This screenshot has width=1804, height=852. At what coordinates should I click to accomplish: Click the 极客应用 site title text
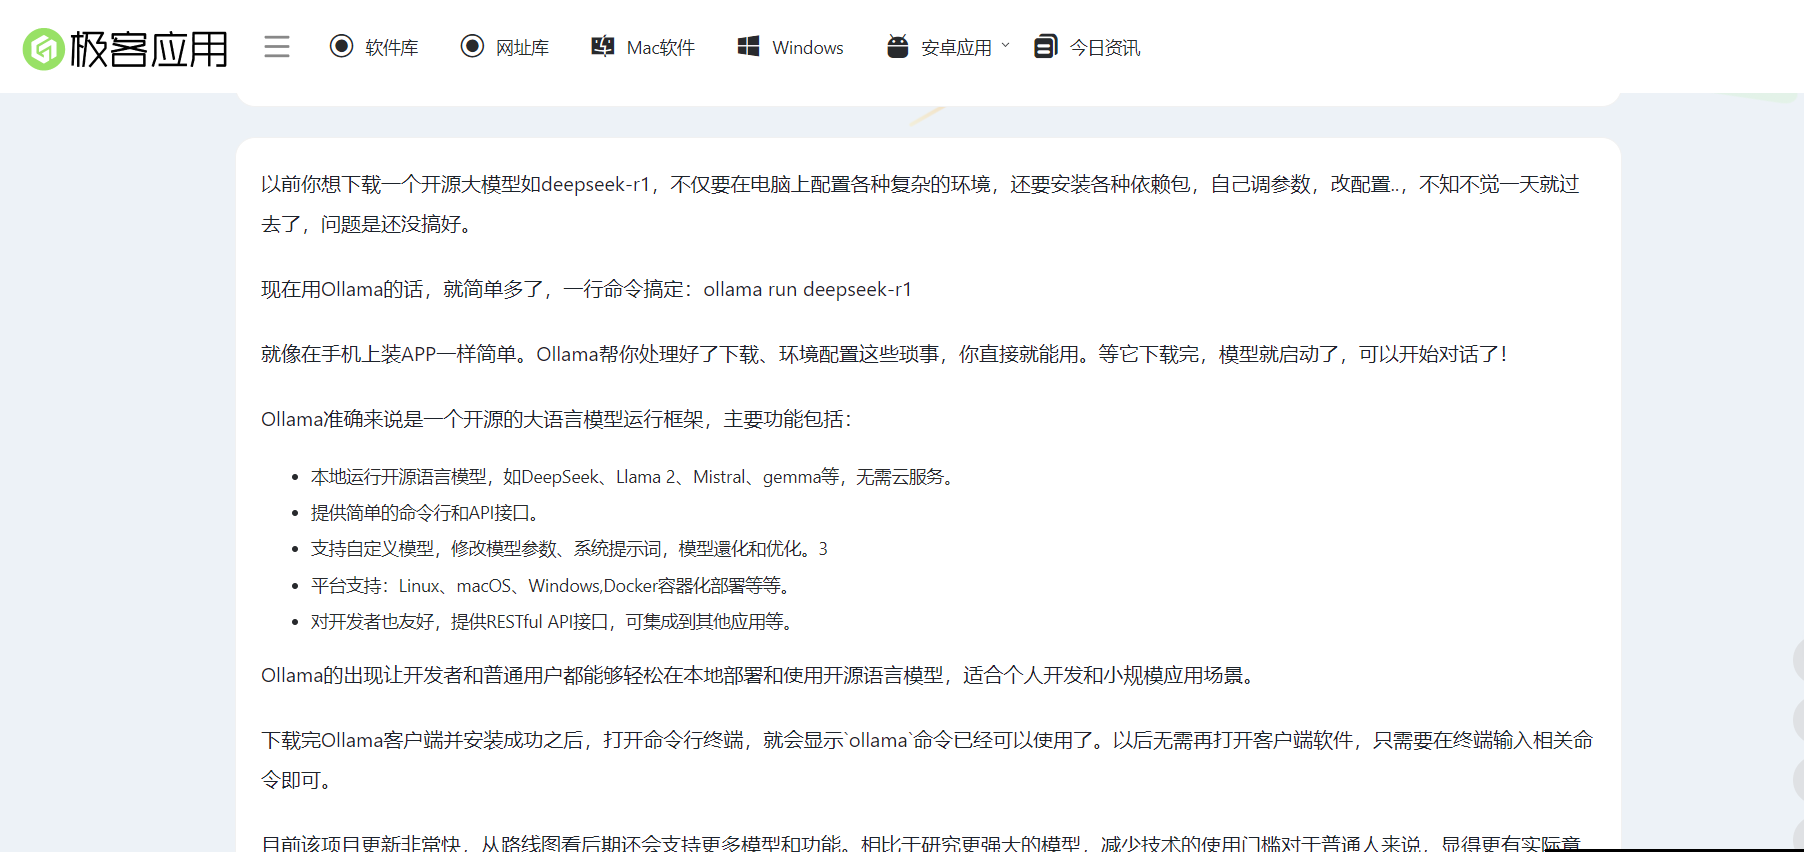tap(149, 49)
